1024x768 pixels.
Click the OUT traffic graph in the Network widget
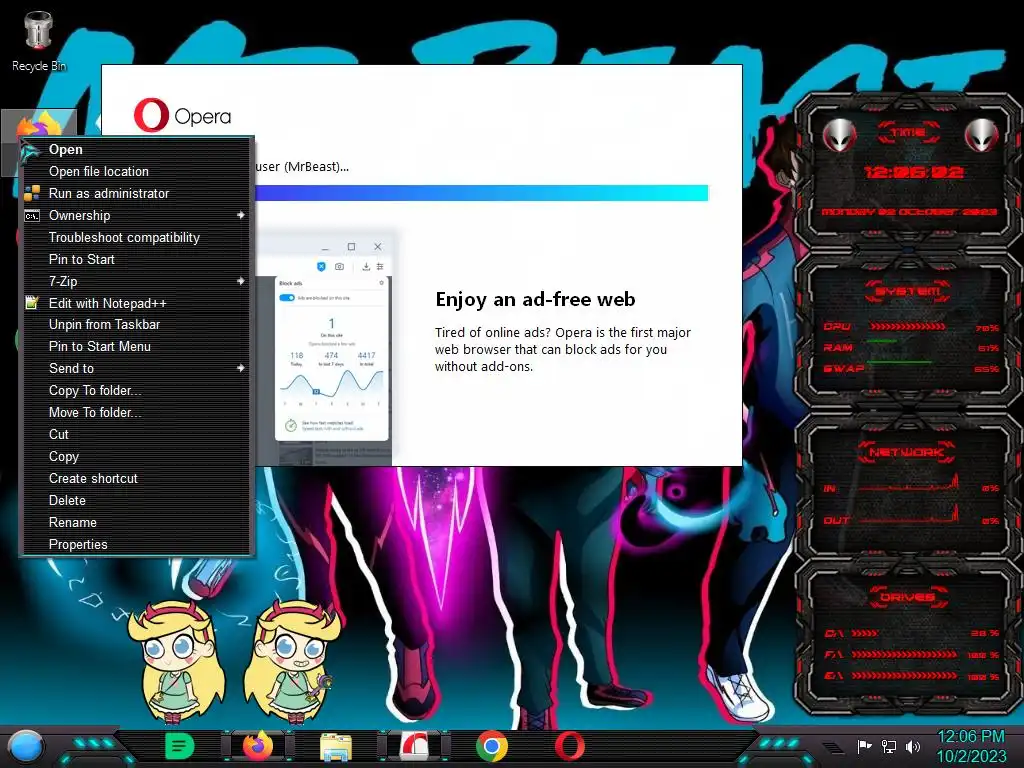click(908, 515)
